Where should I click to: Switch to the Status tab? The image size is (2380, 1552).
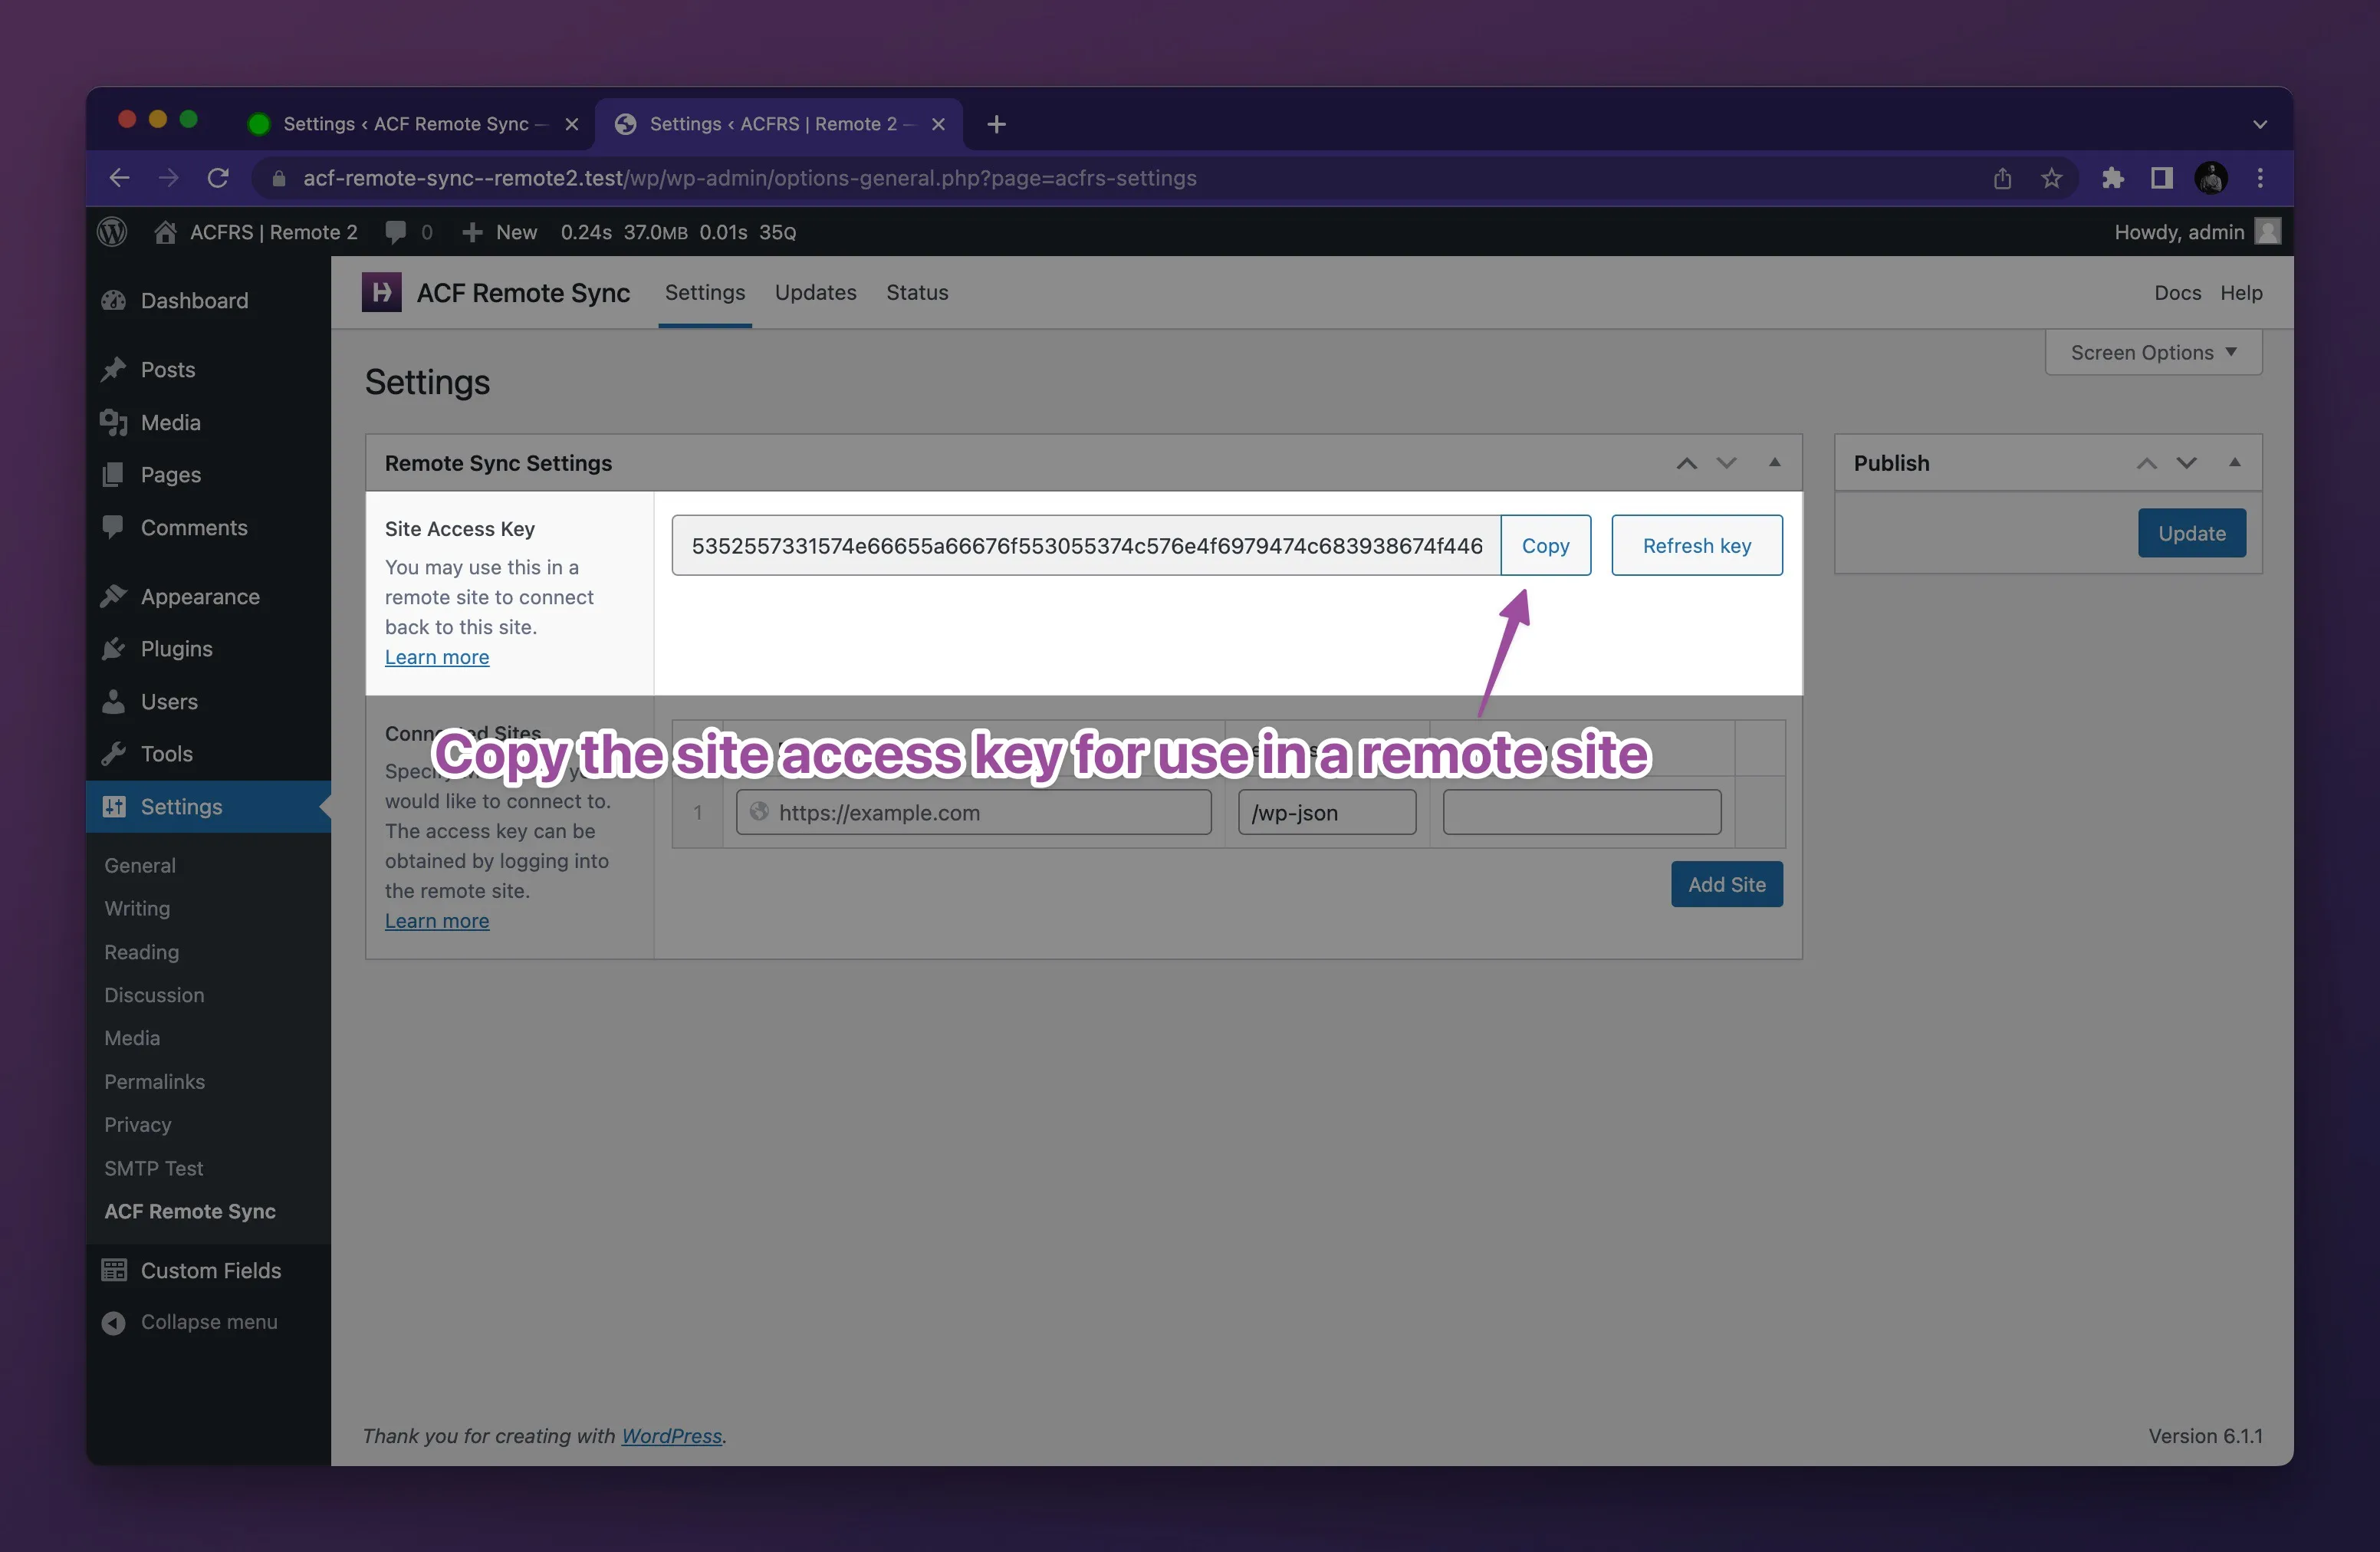pyautogui.click(x=917, y=292)
